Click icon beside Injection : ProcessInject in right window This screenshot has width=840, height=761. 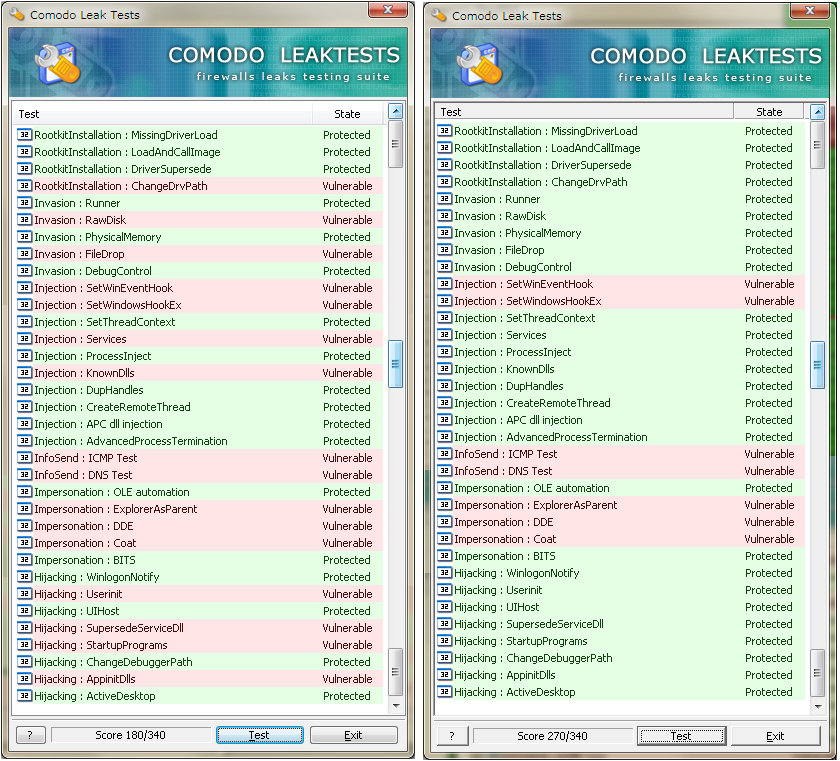[x=445, y=351]
